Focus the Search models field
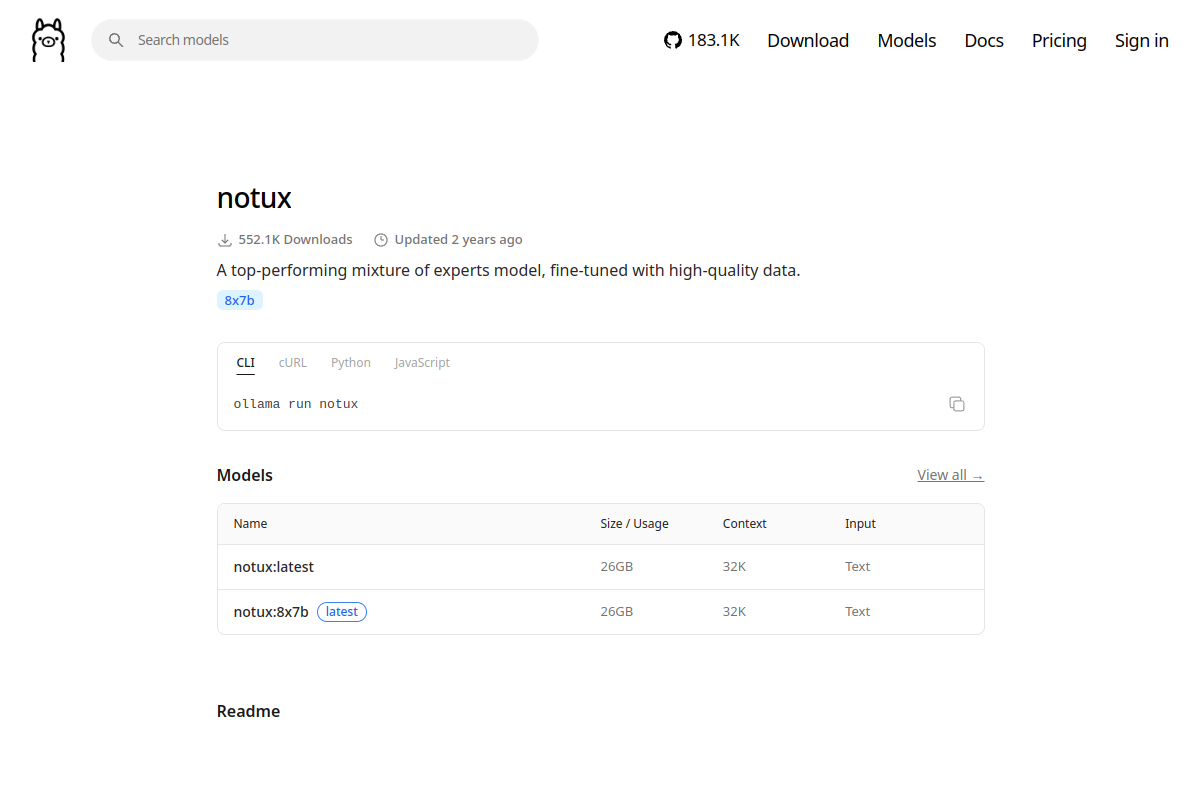Screen dimensions: 1200x800 [x=315, y=40]
